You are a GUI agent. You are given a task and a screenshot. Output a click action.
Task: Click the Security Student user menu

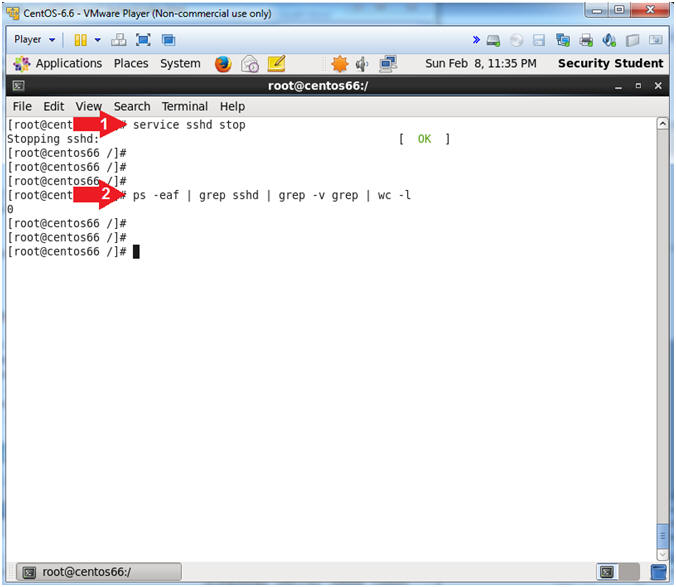tap(610, 64)
